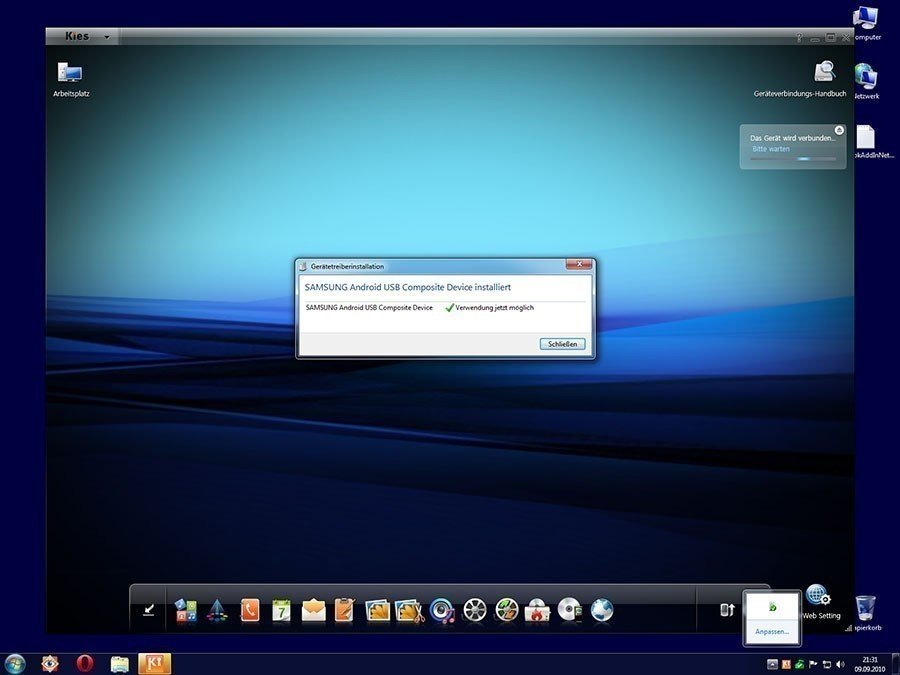Open the volume speaker tray icon

[841, 665]
